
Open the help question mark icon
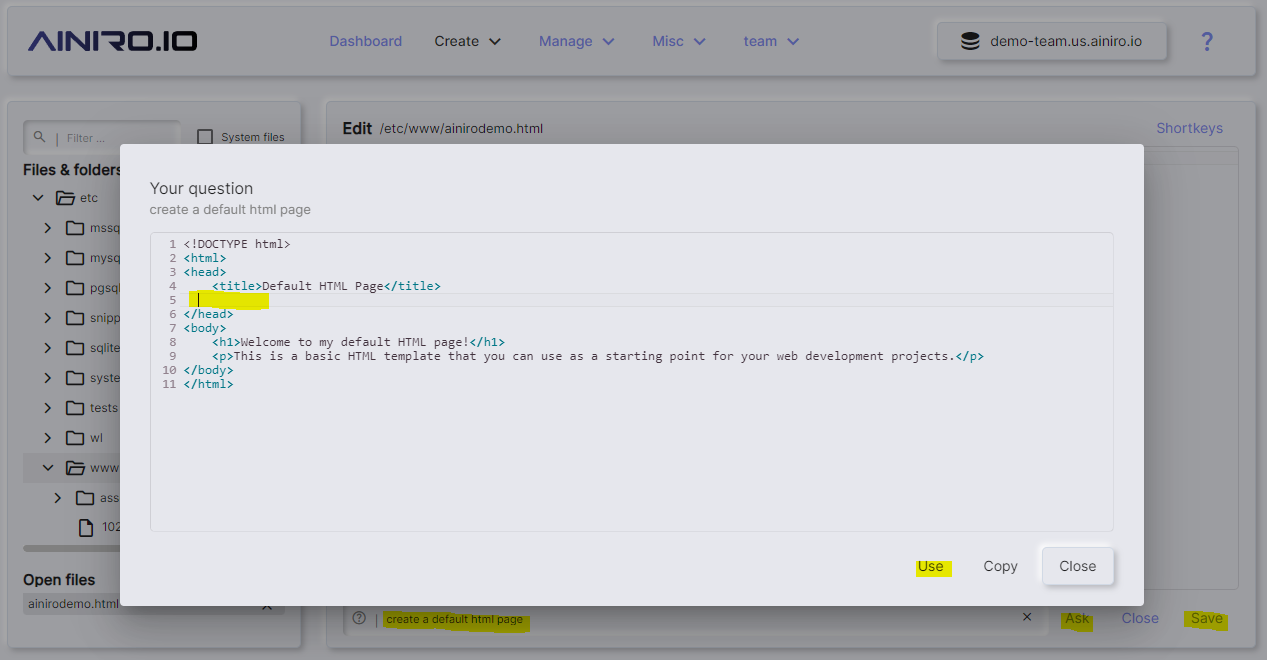pyautogui.click(x=1207, y=42)
